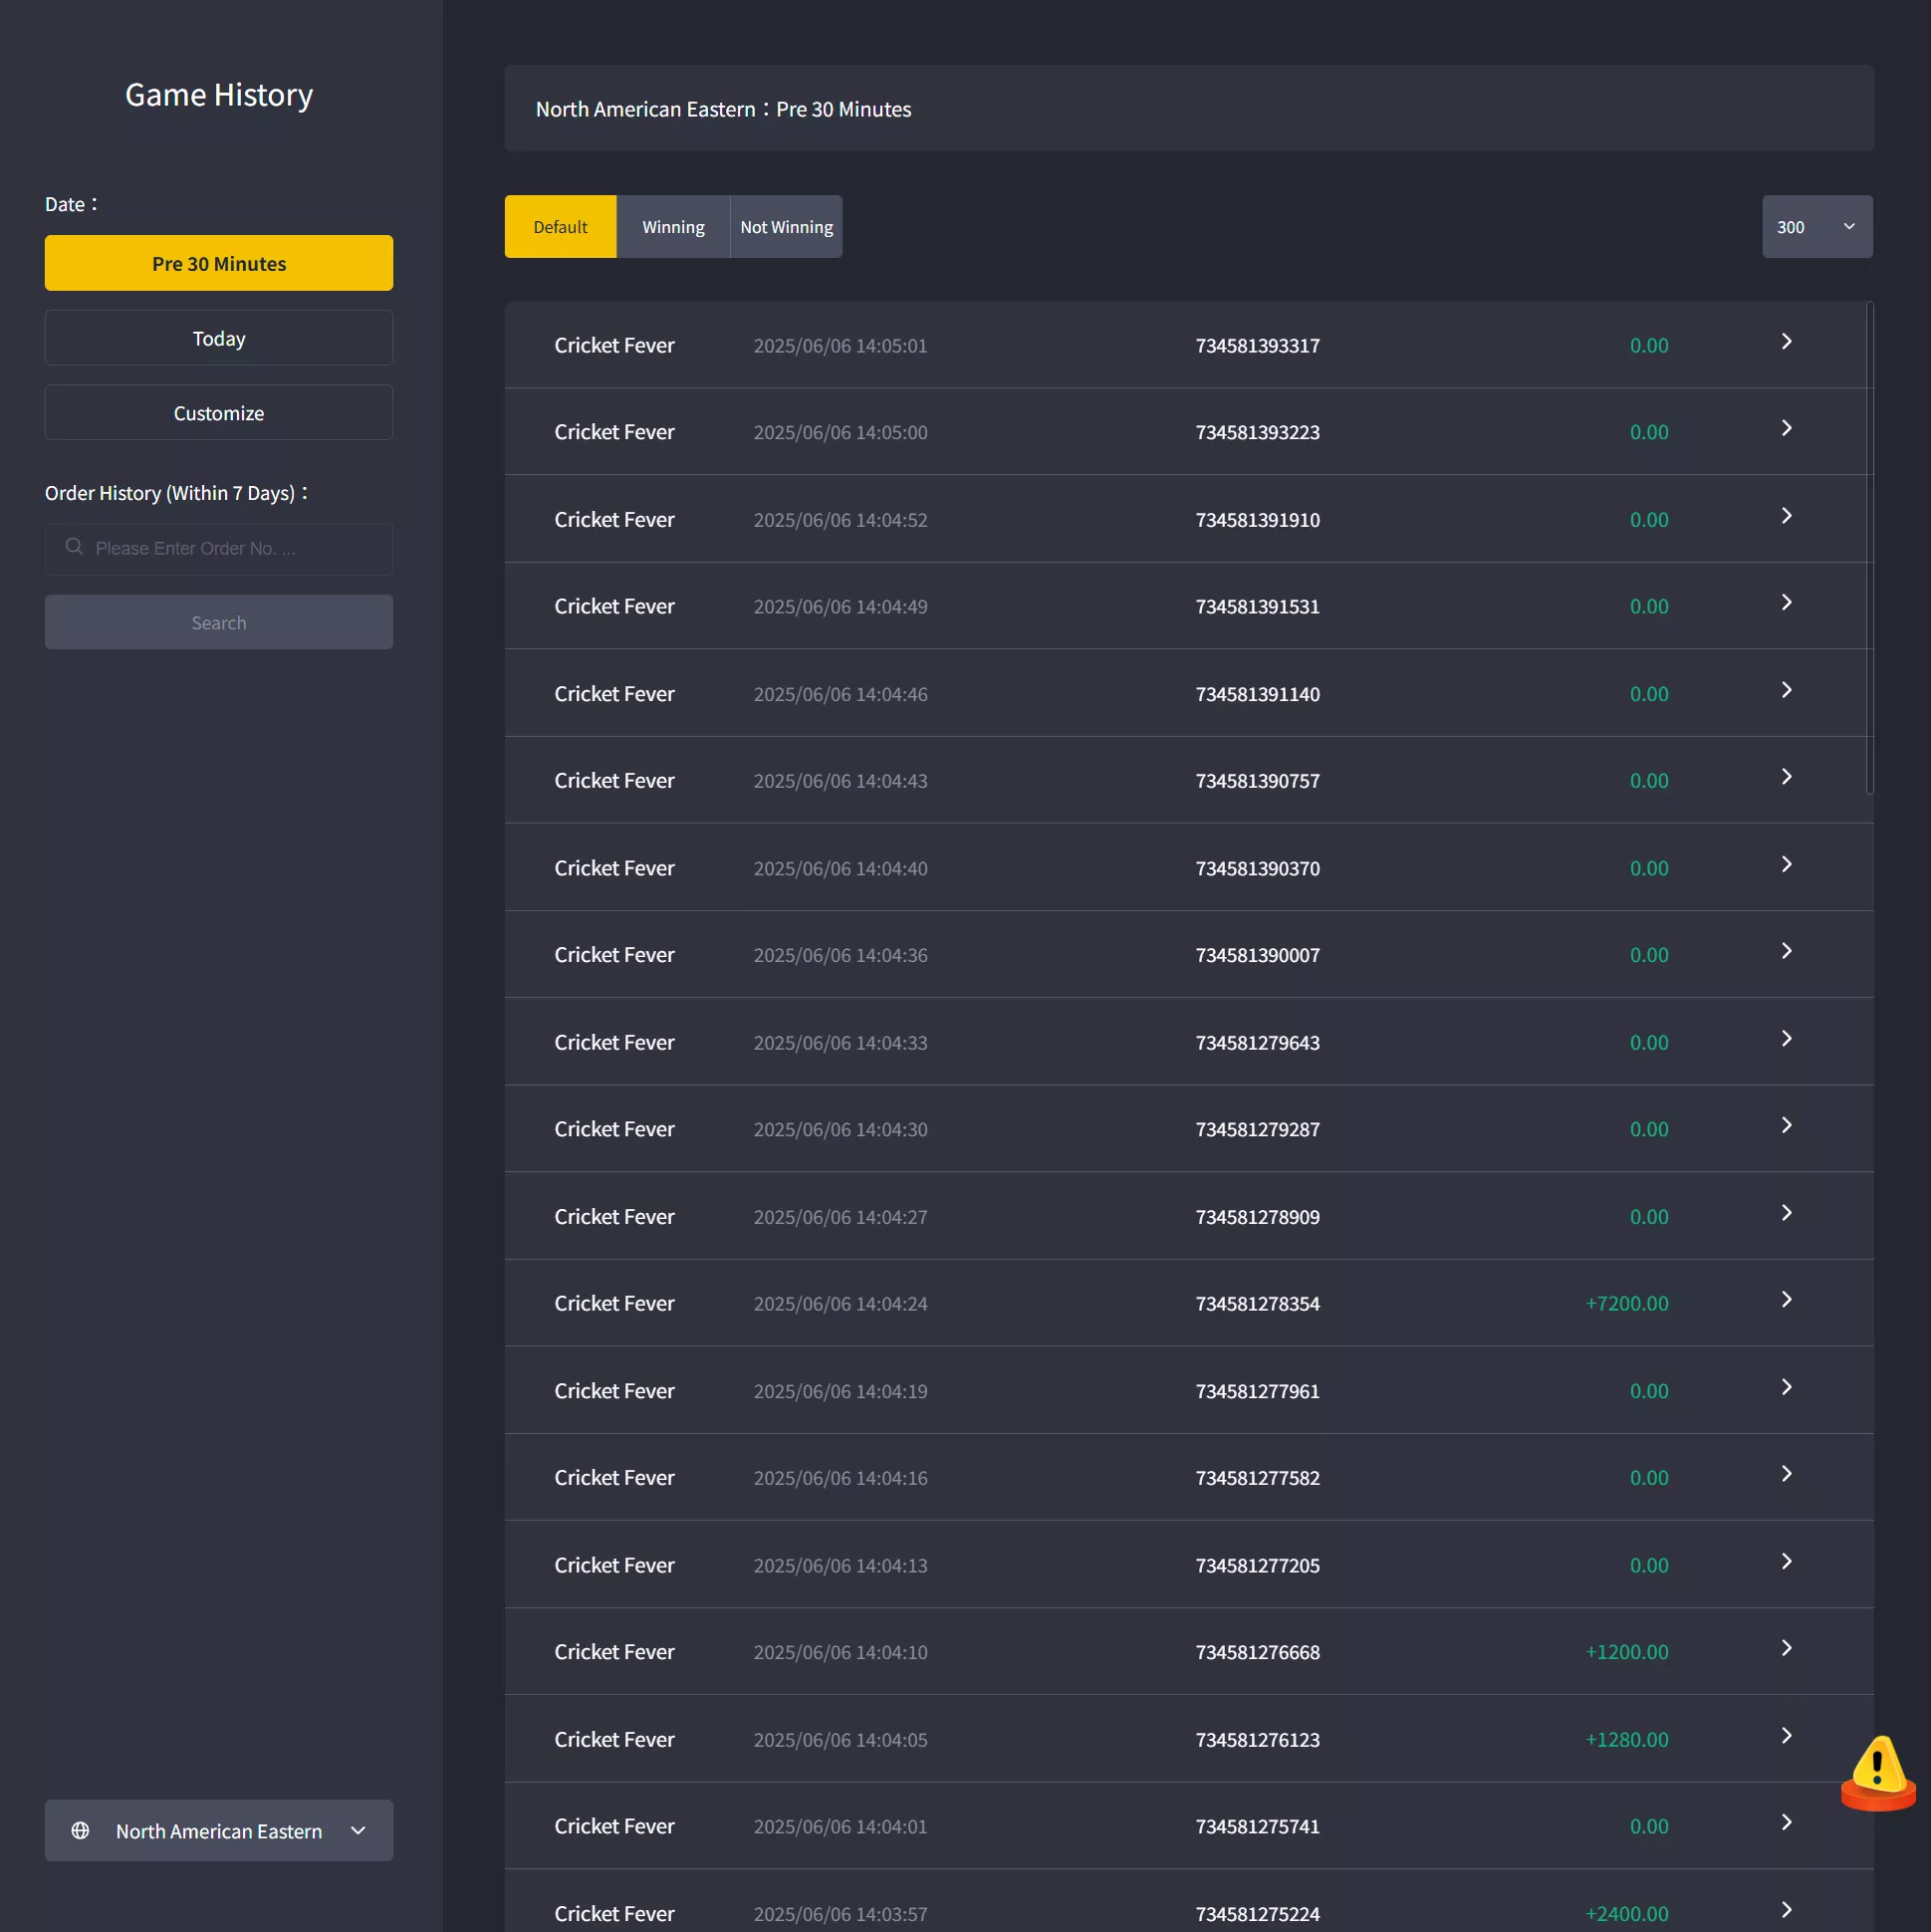Expand row for order 734581275224
Image resolution: width=1931 pixels, height=1932 pixels.
click(1786, 1910)
